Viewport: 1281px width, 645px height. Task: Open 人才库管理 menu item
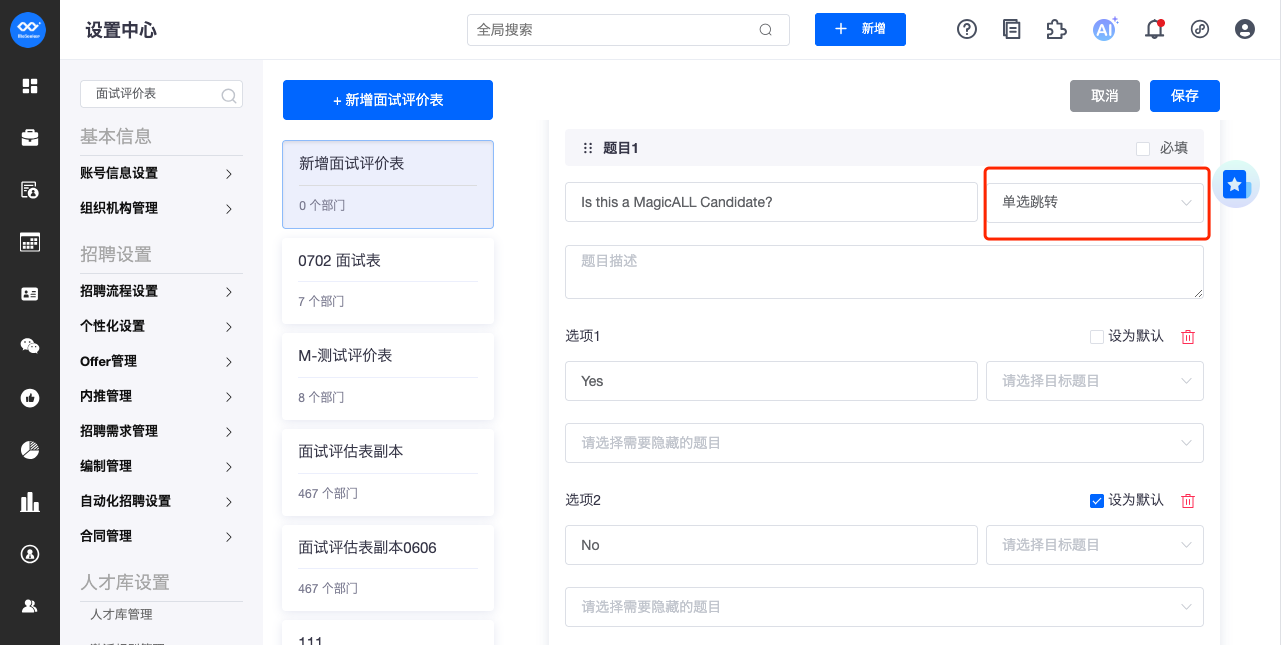point(121,614)
